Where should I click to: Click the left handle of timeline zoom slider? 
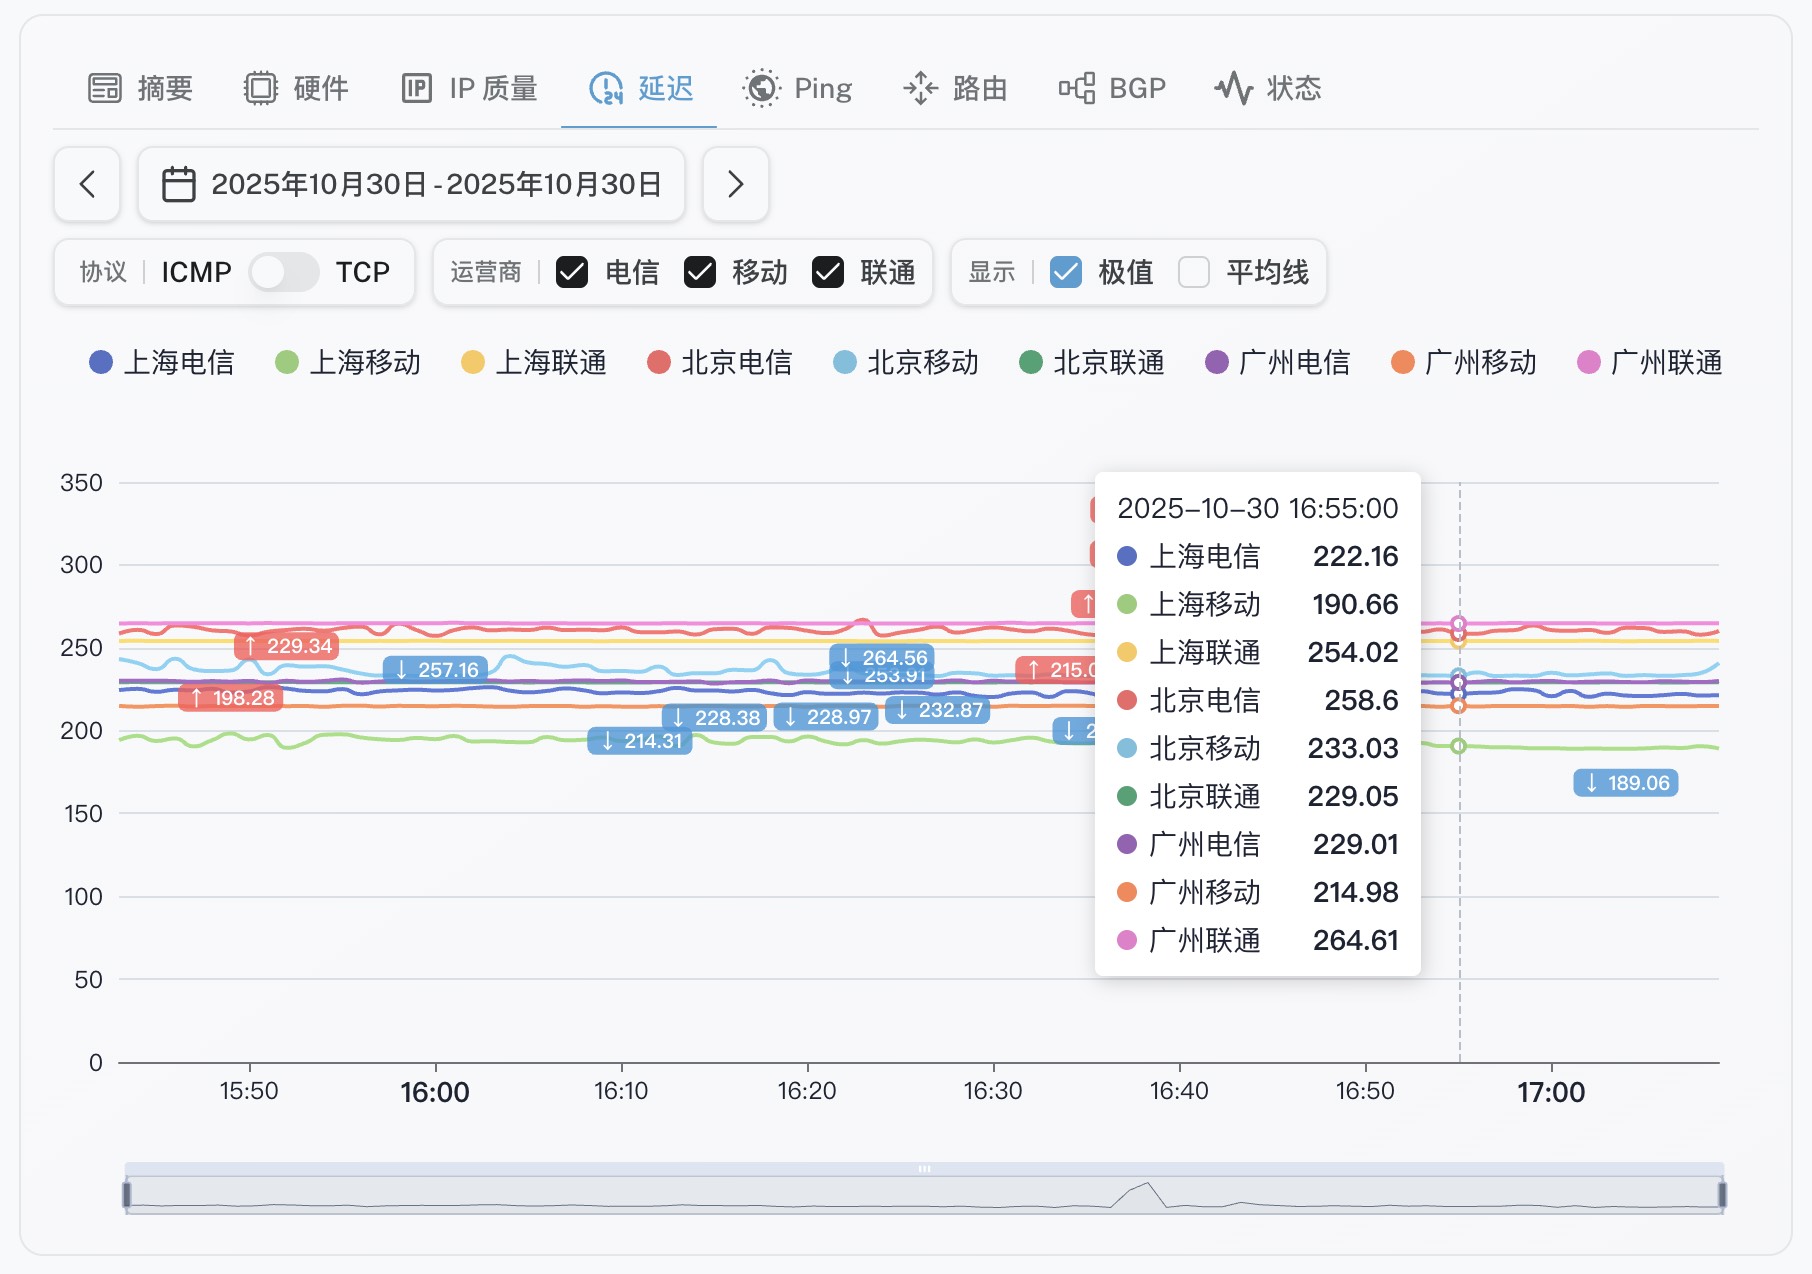click(127, 1194)
